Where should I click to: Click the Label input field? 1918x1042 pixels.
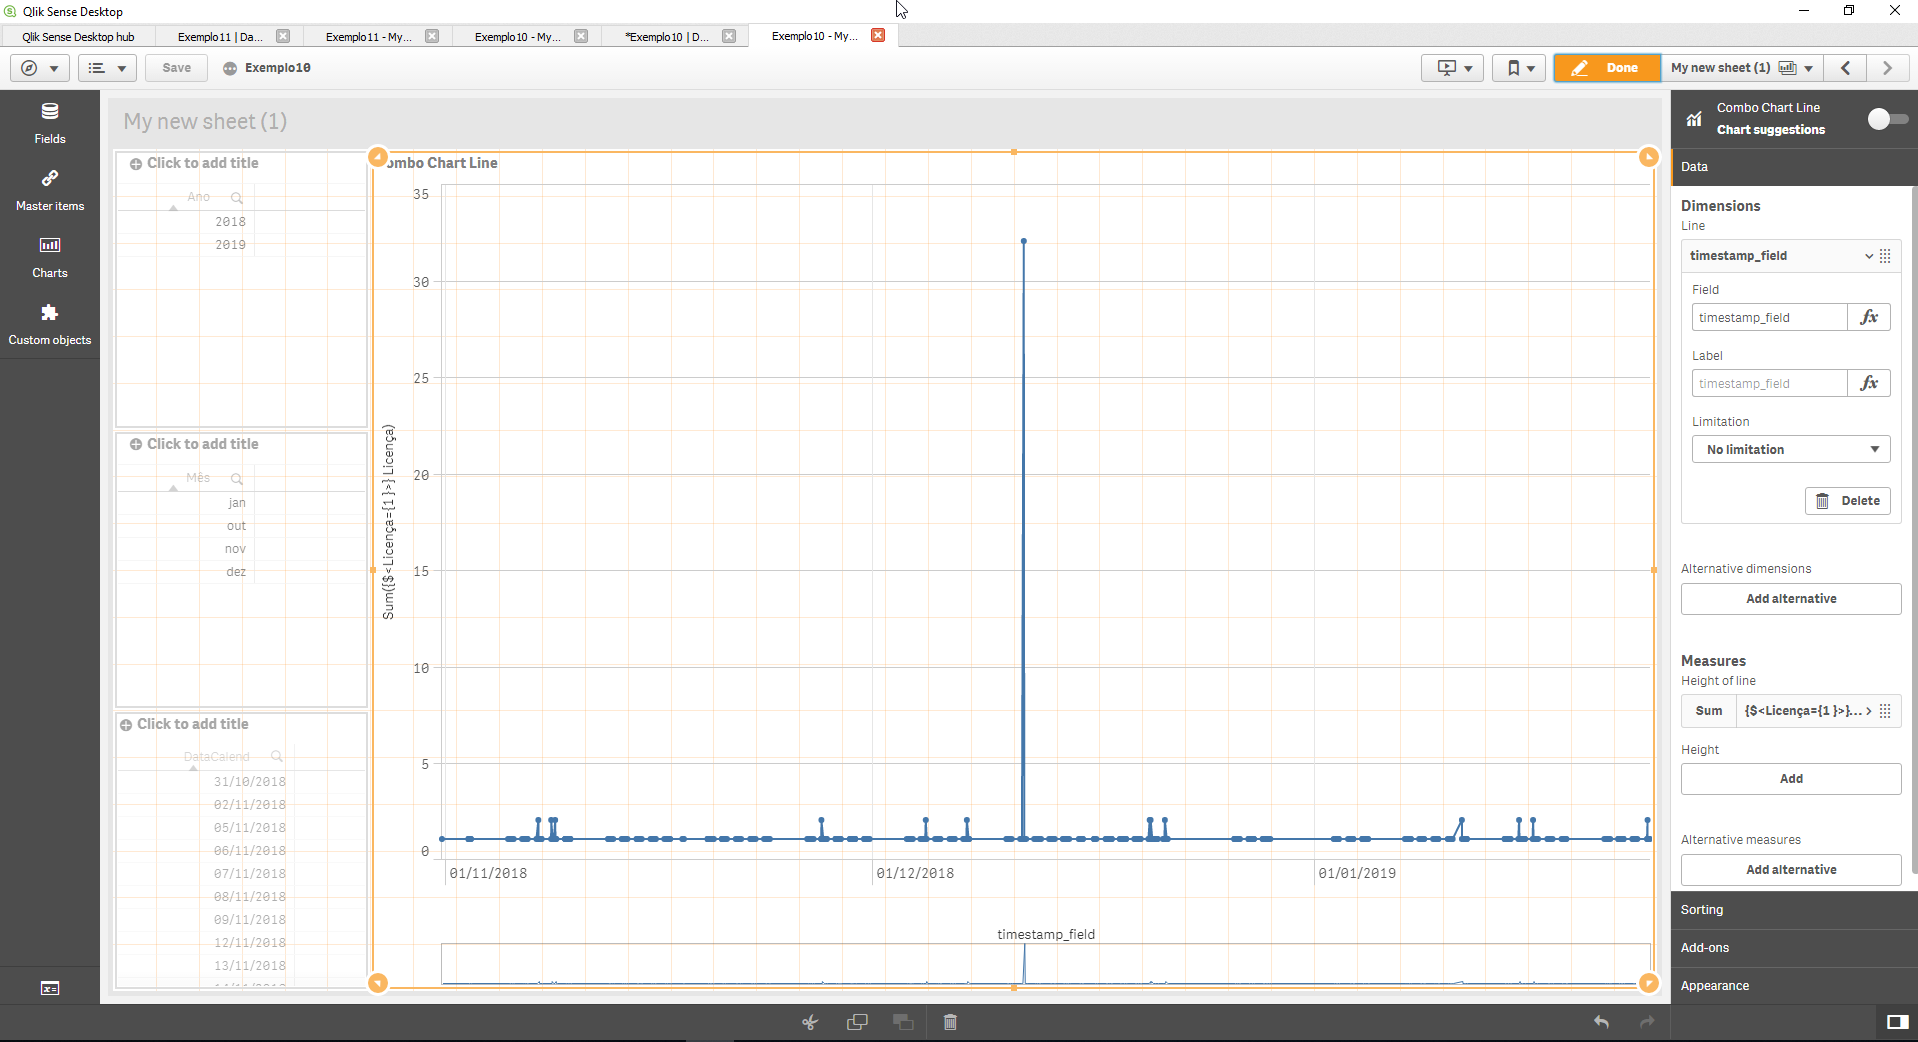pos(1769,383)
